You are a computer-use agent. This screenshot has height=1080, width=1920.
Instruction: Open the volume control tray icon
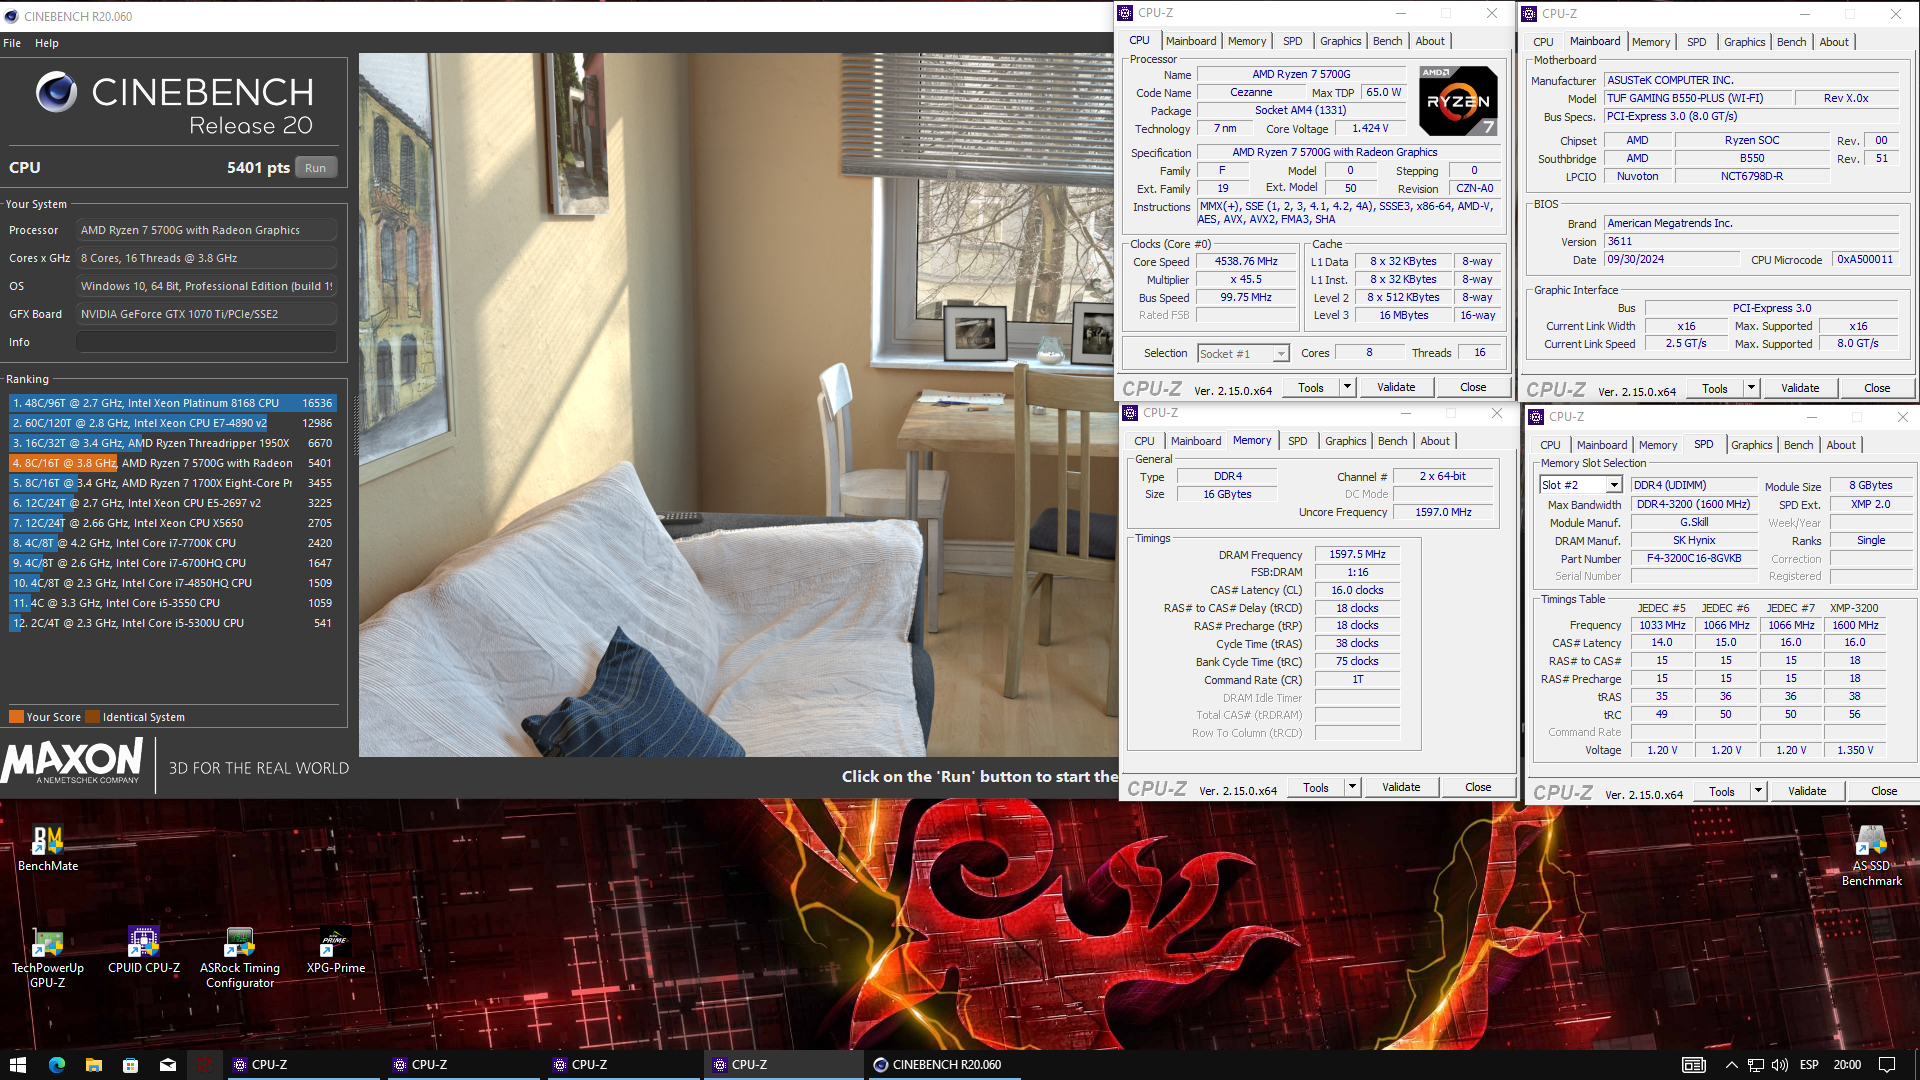pyautogui.click(x=1780, y=1065)
